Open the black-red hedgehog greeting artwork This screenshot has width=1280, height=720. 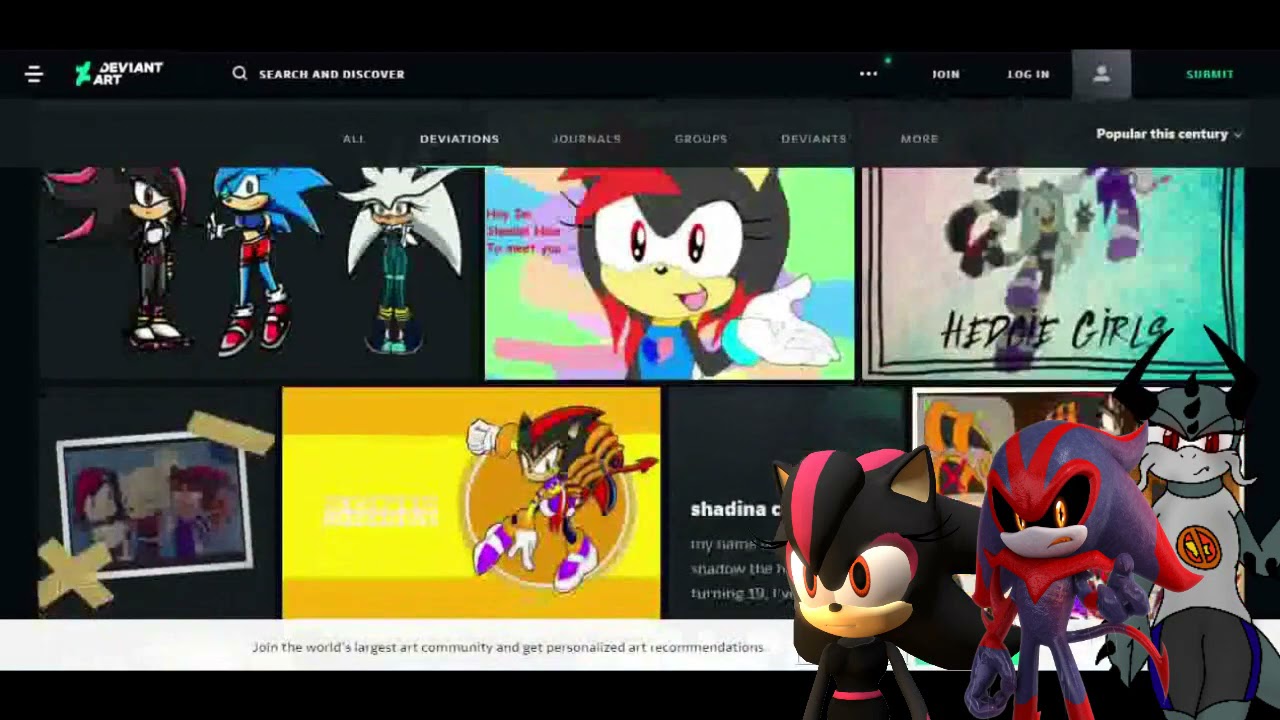click(669, 274)
